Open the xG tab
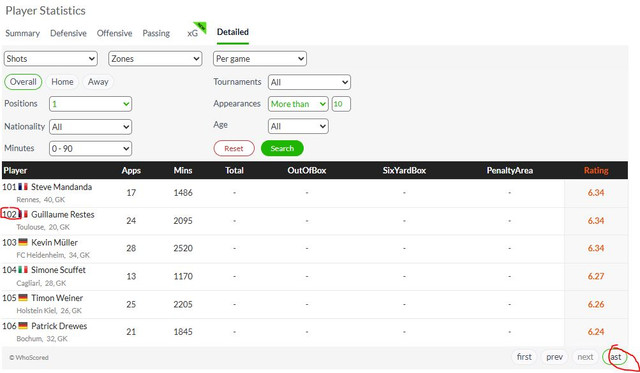Viewport: 640px width, 373px height. (192, 33)
